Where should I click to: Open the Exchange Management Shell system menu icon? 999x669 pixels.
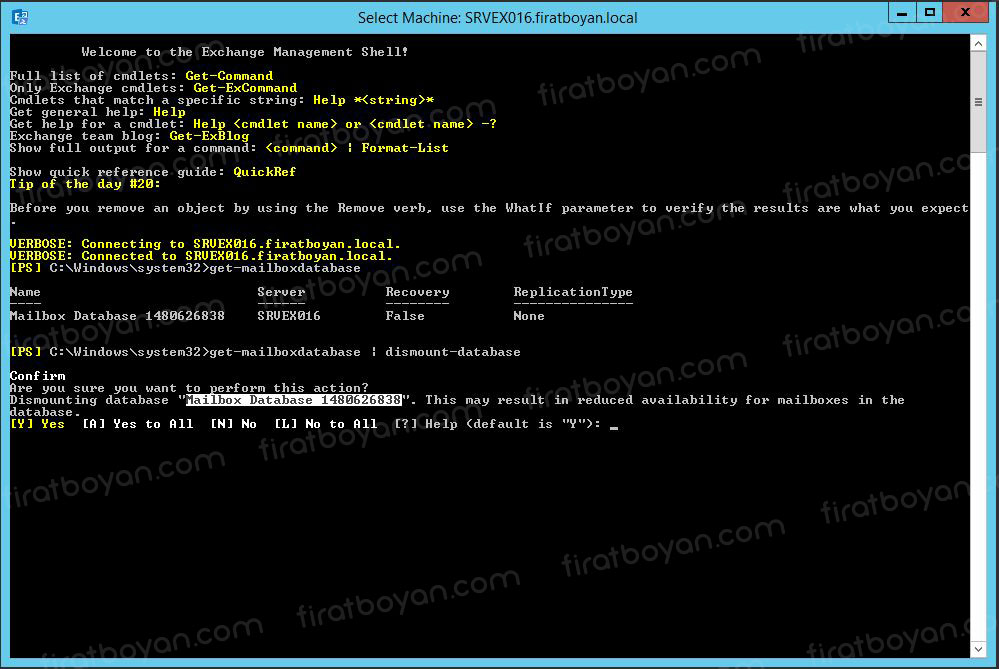(x=20, y=17)
